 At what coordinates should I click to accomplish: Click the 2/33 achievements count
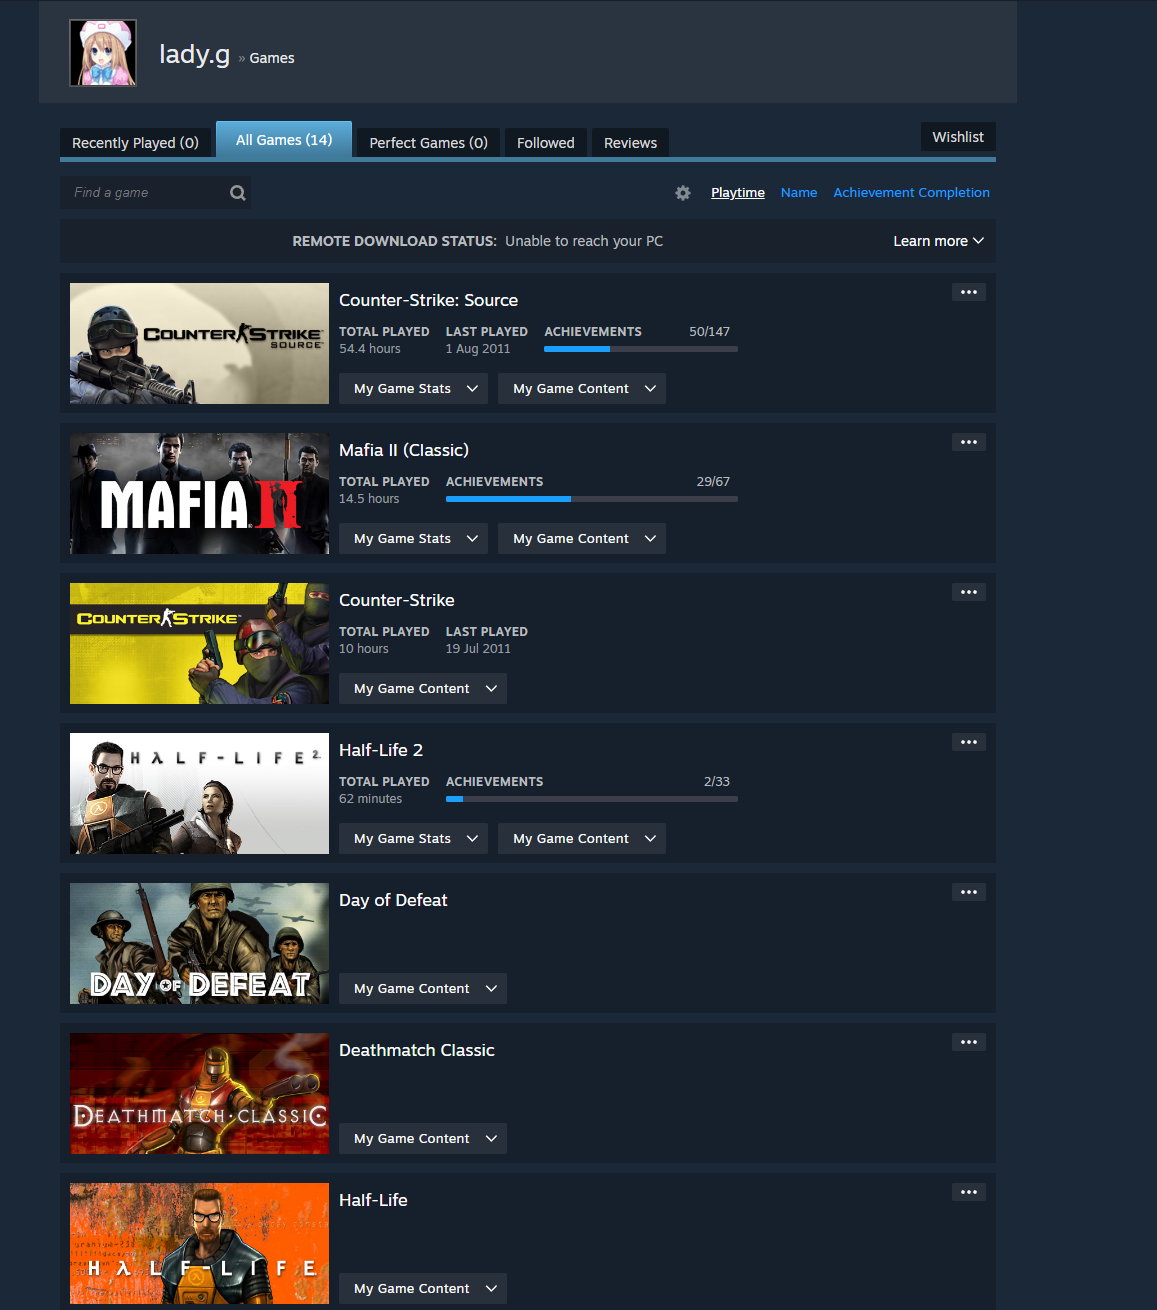(717, 781)
